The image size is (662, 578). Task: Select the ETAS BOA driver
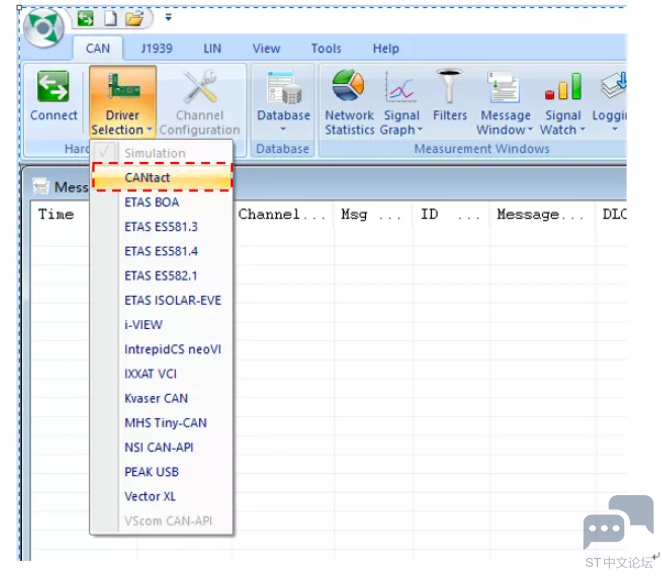(162, 202)
